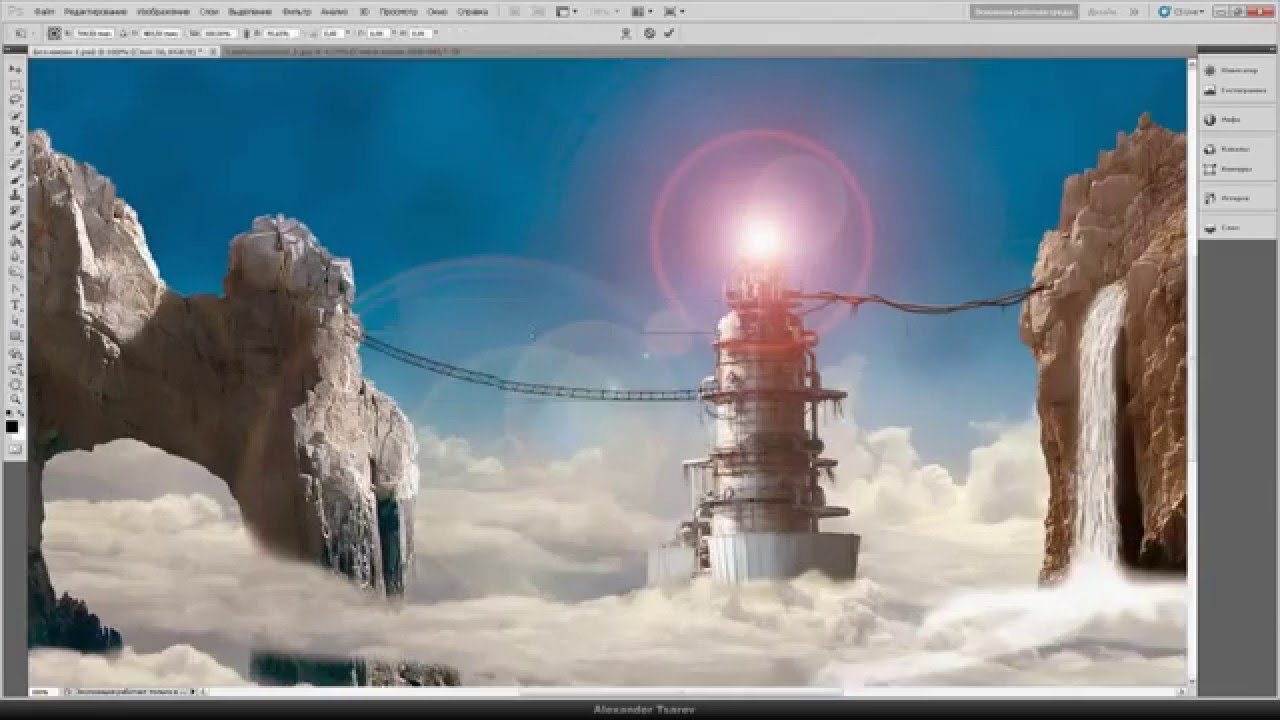Open the Окно menu

437,11
